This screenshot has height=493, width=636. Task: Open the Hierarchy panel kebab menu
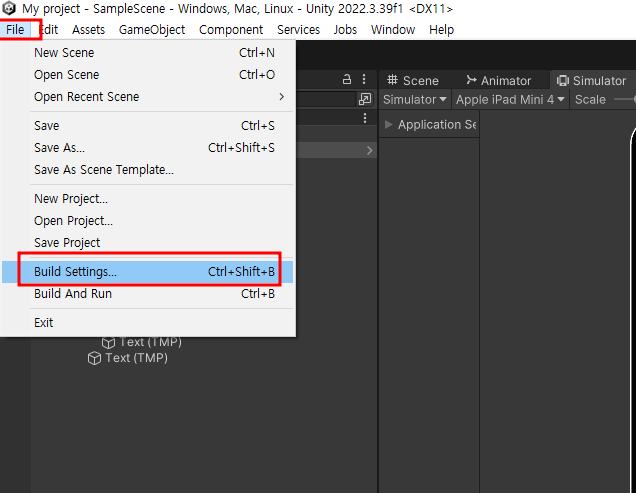[x=364, y=79]
